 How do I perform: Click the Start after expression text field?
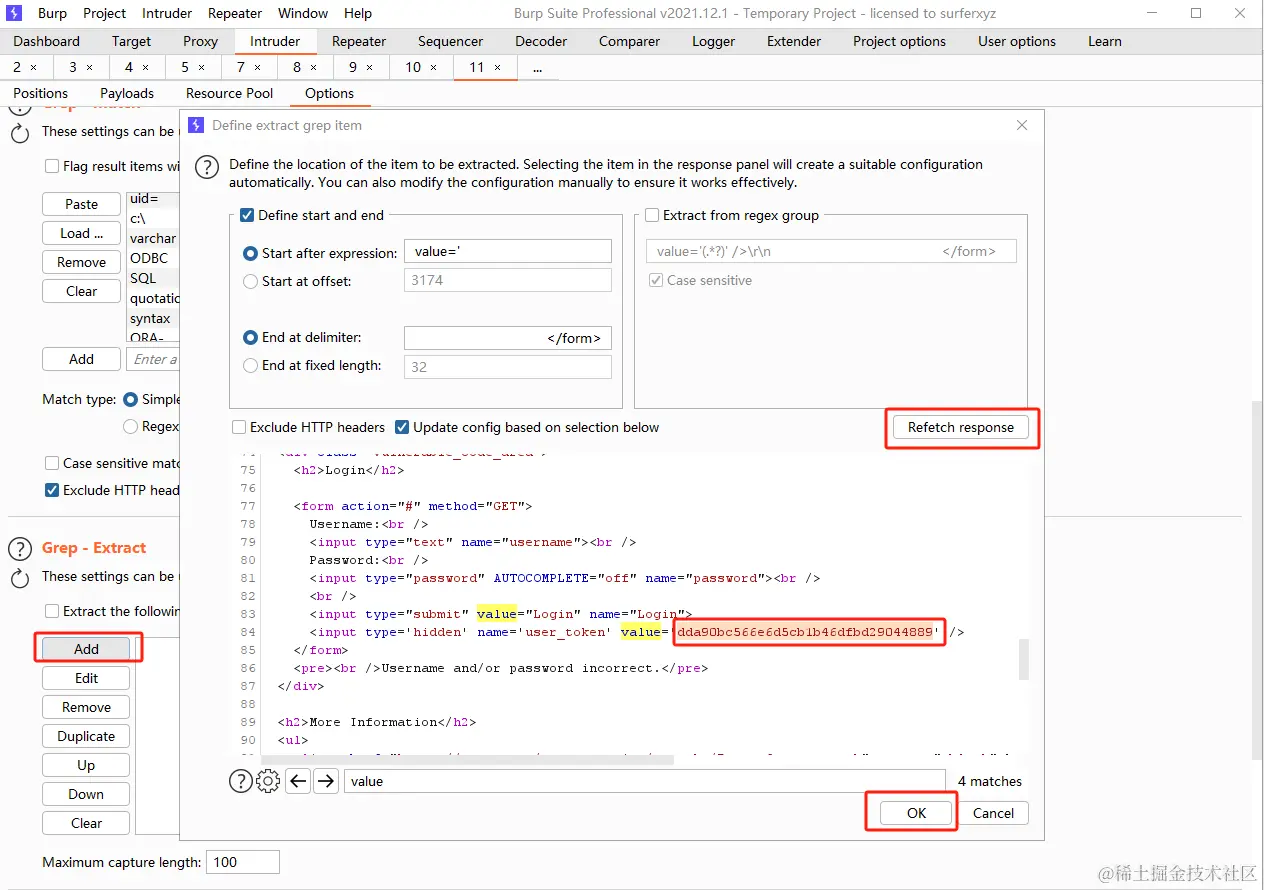507,252
